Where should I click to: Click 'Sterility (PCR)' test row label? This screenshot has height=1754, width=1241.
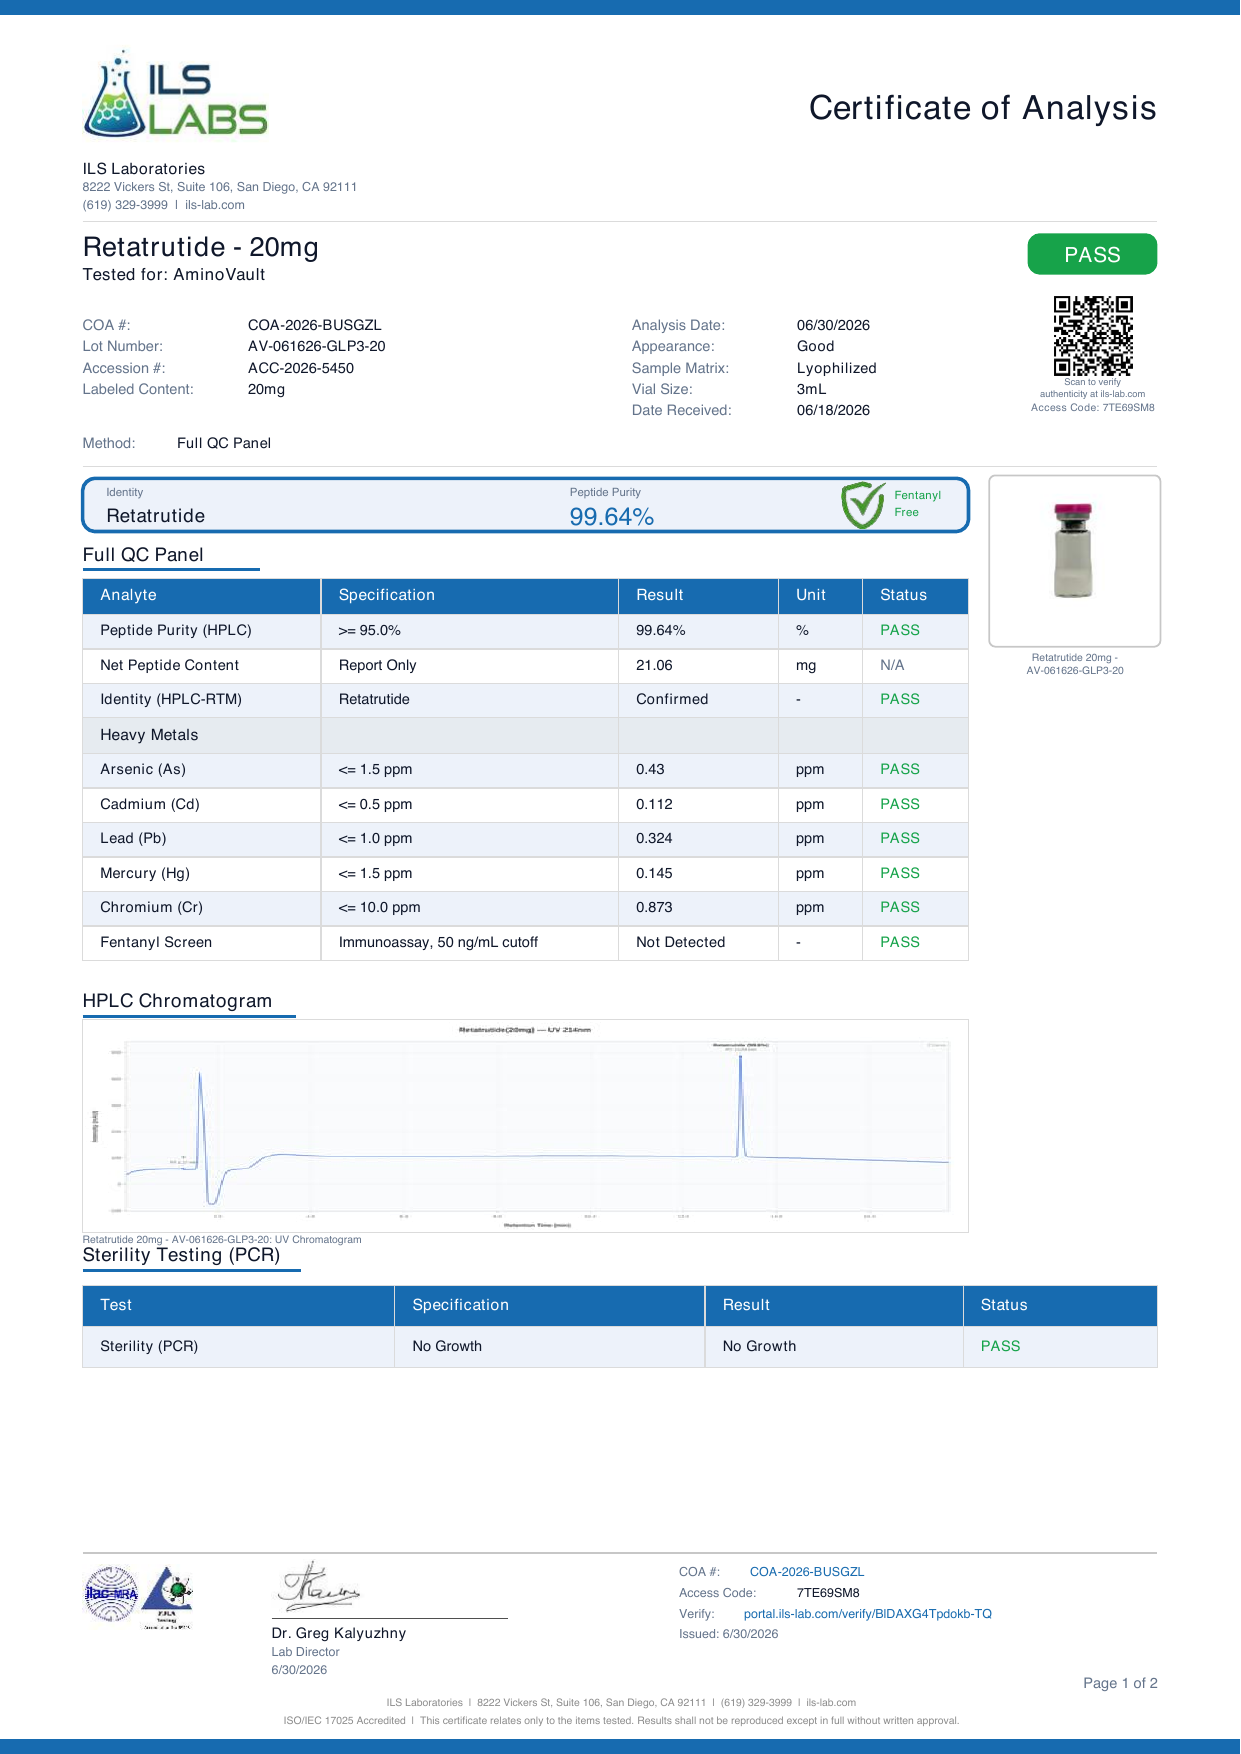tap(149, 1346)
